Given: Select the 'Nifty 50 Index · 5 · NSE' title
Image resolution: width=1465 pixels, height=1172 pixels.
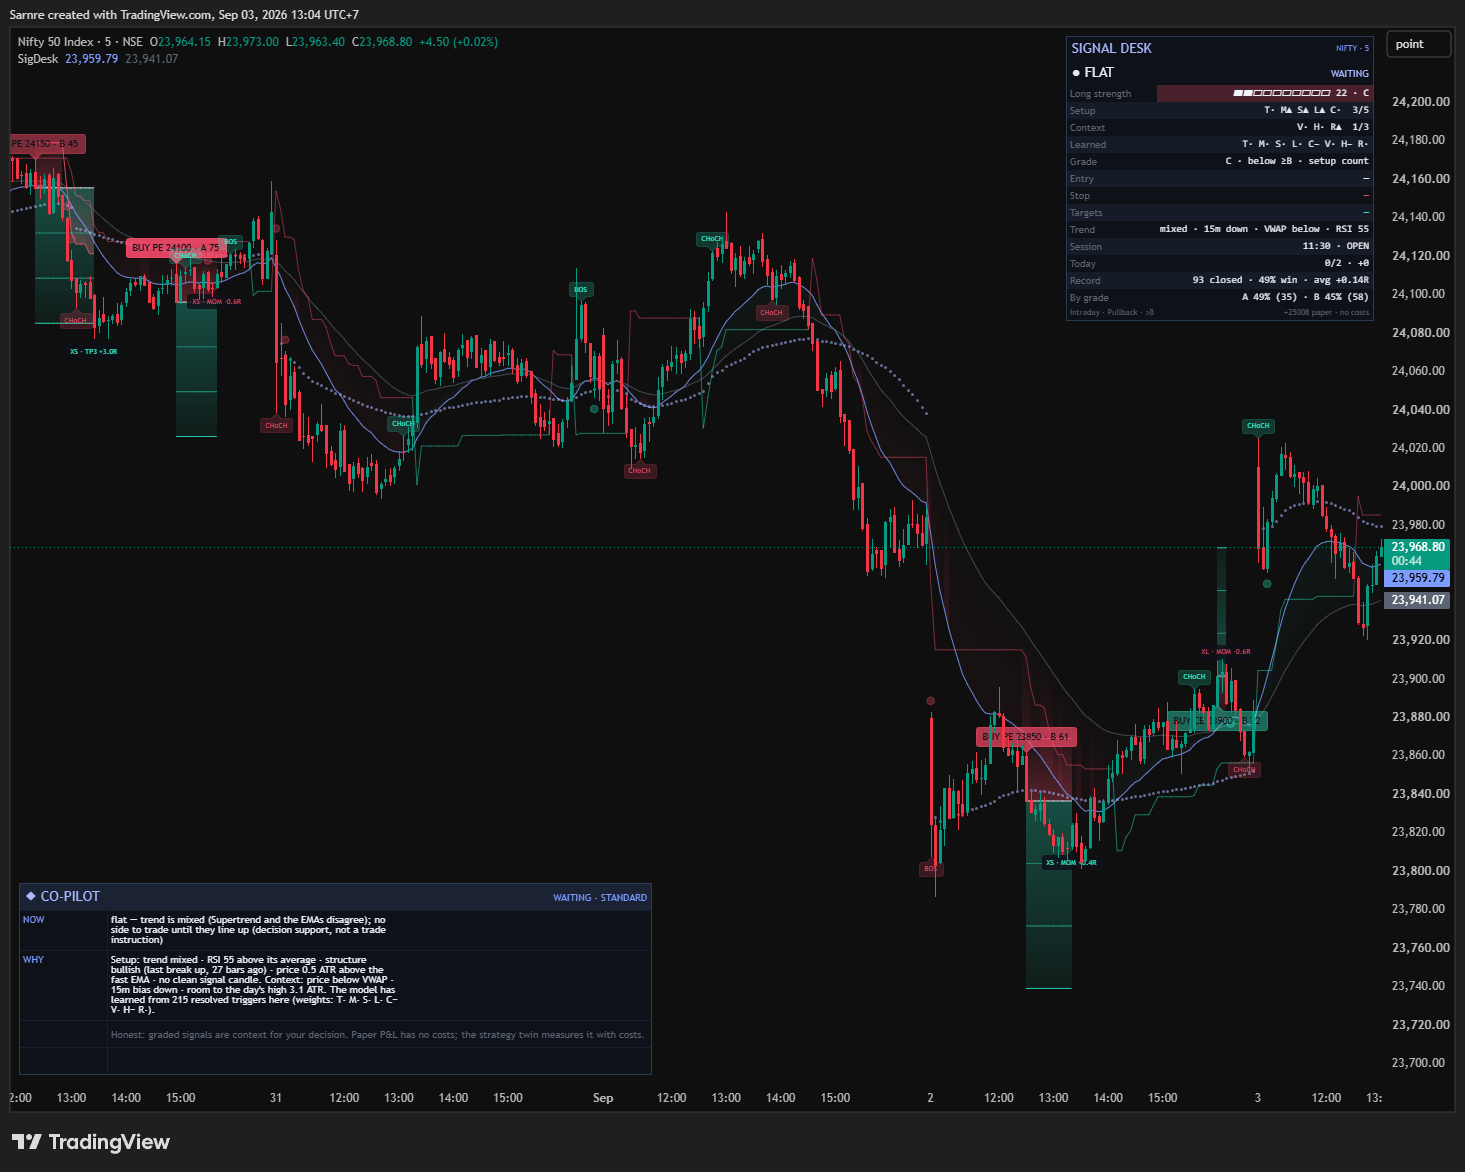Looking at the screenshot, I should [x=80, y=42].
